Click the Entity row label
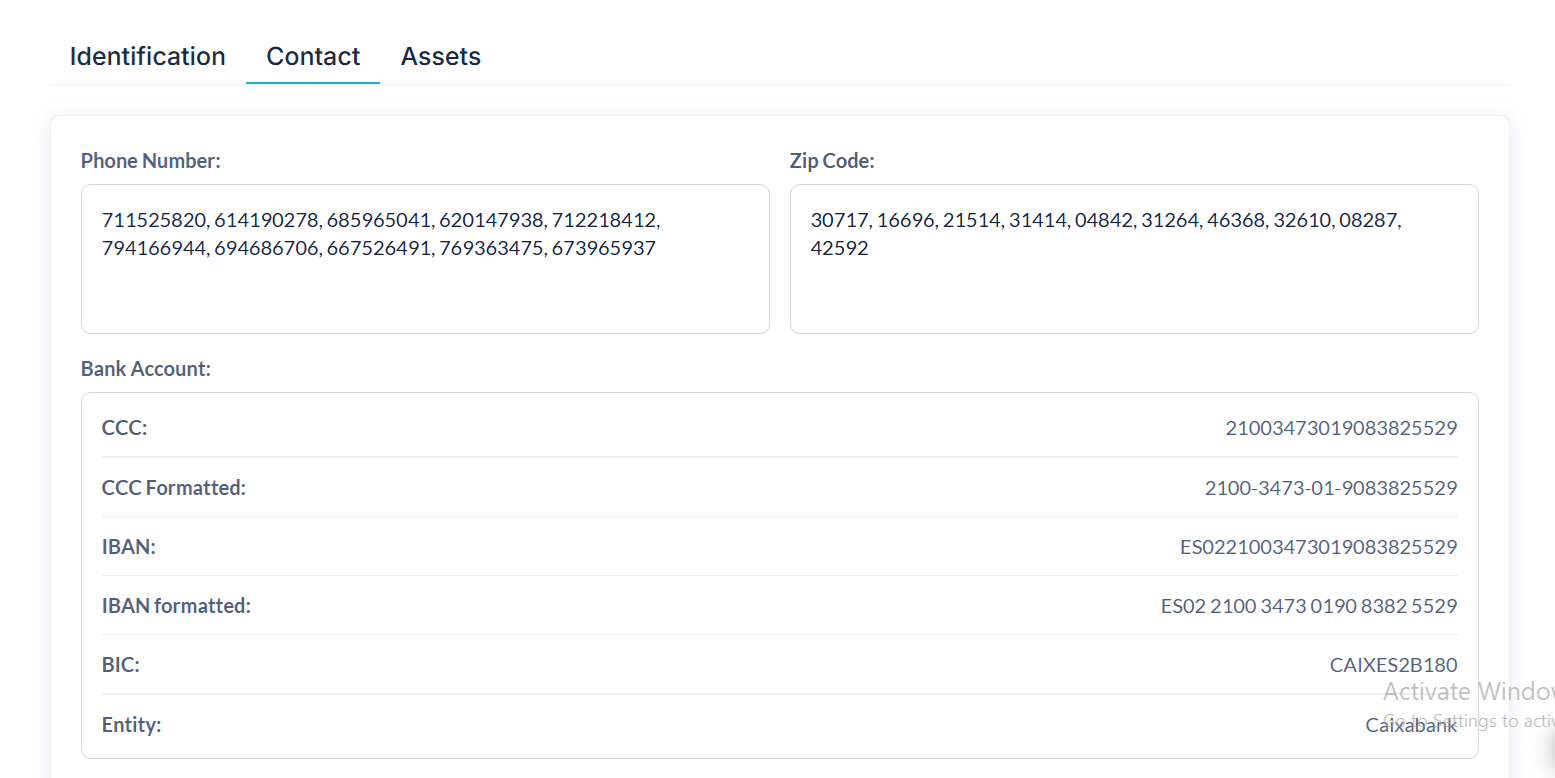The height and width of the screenshot is (778, 1555). click(x=131, y=725)
